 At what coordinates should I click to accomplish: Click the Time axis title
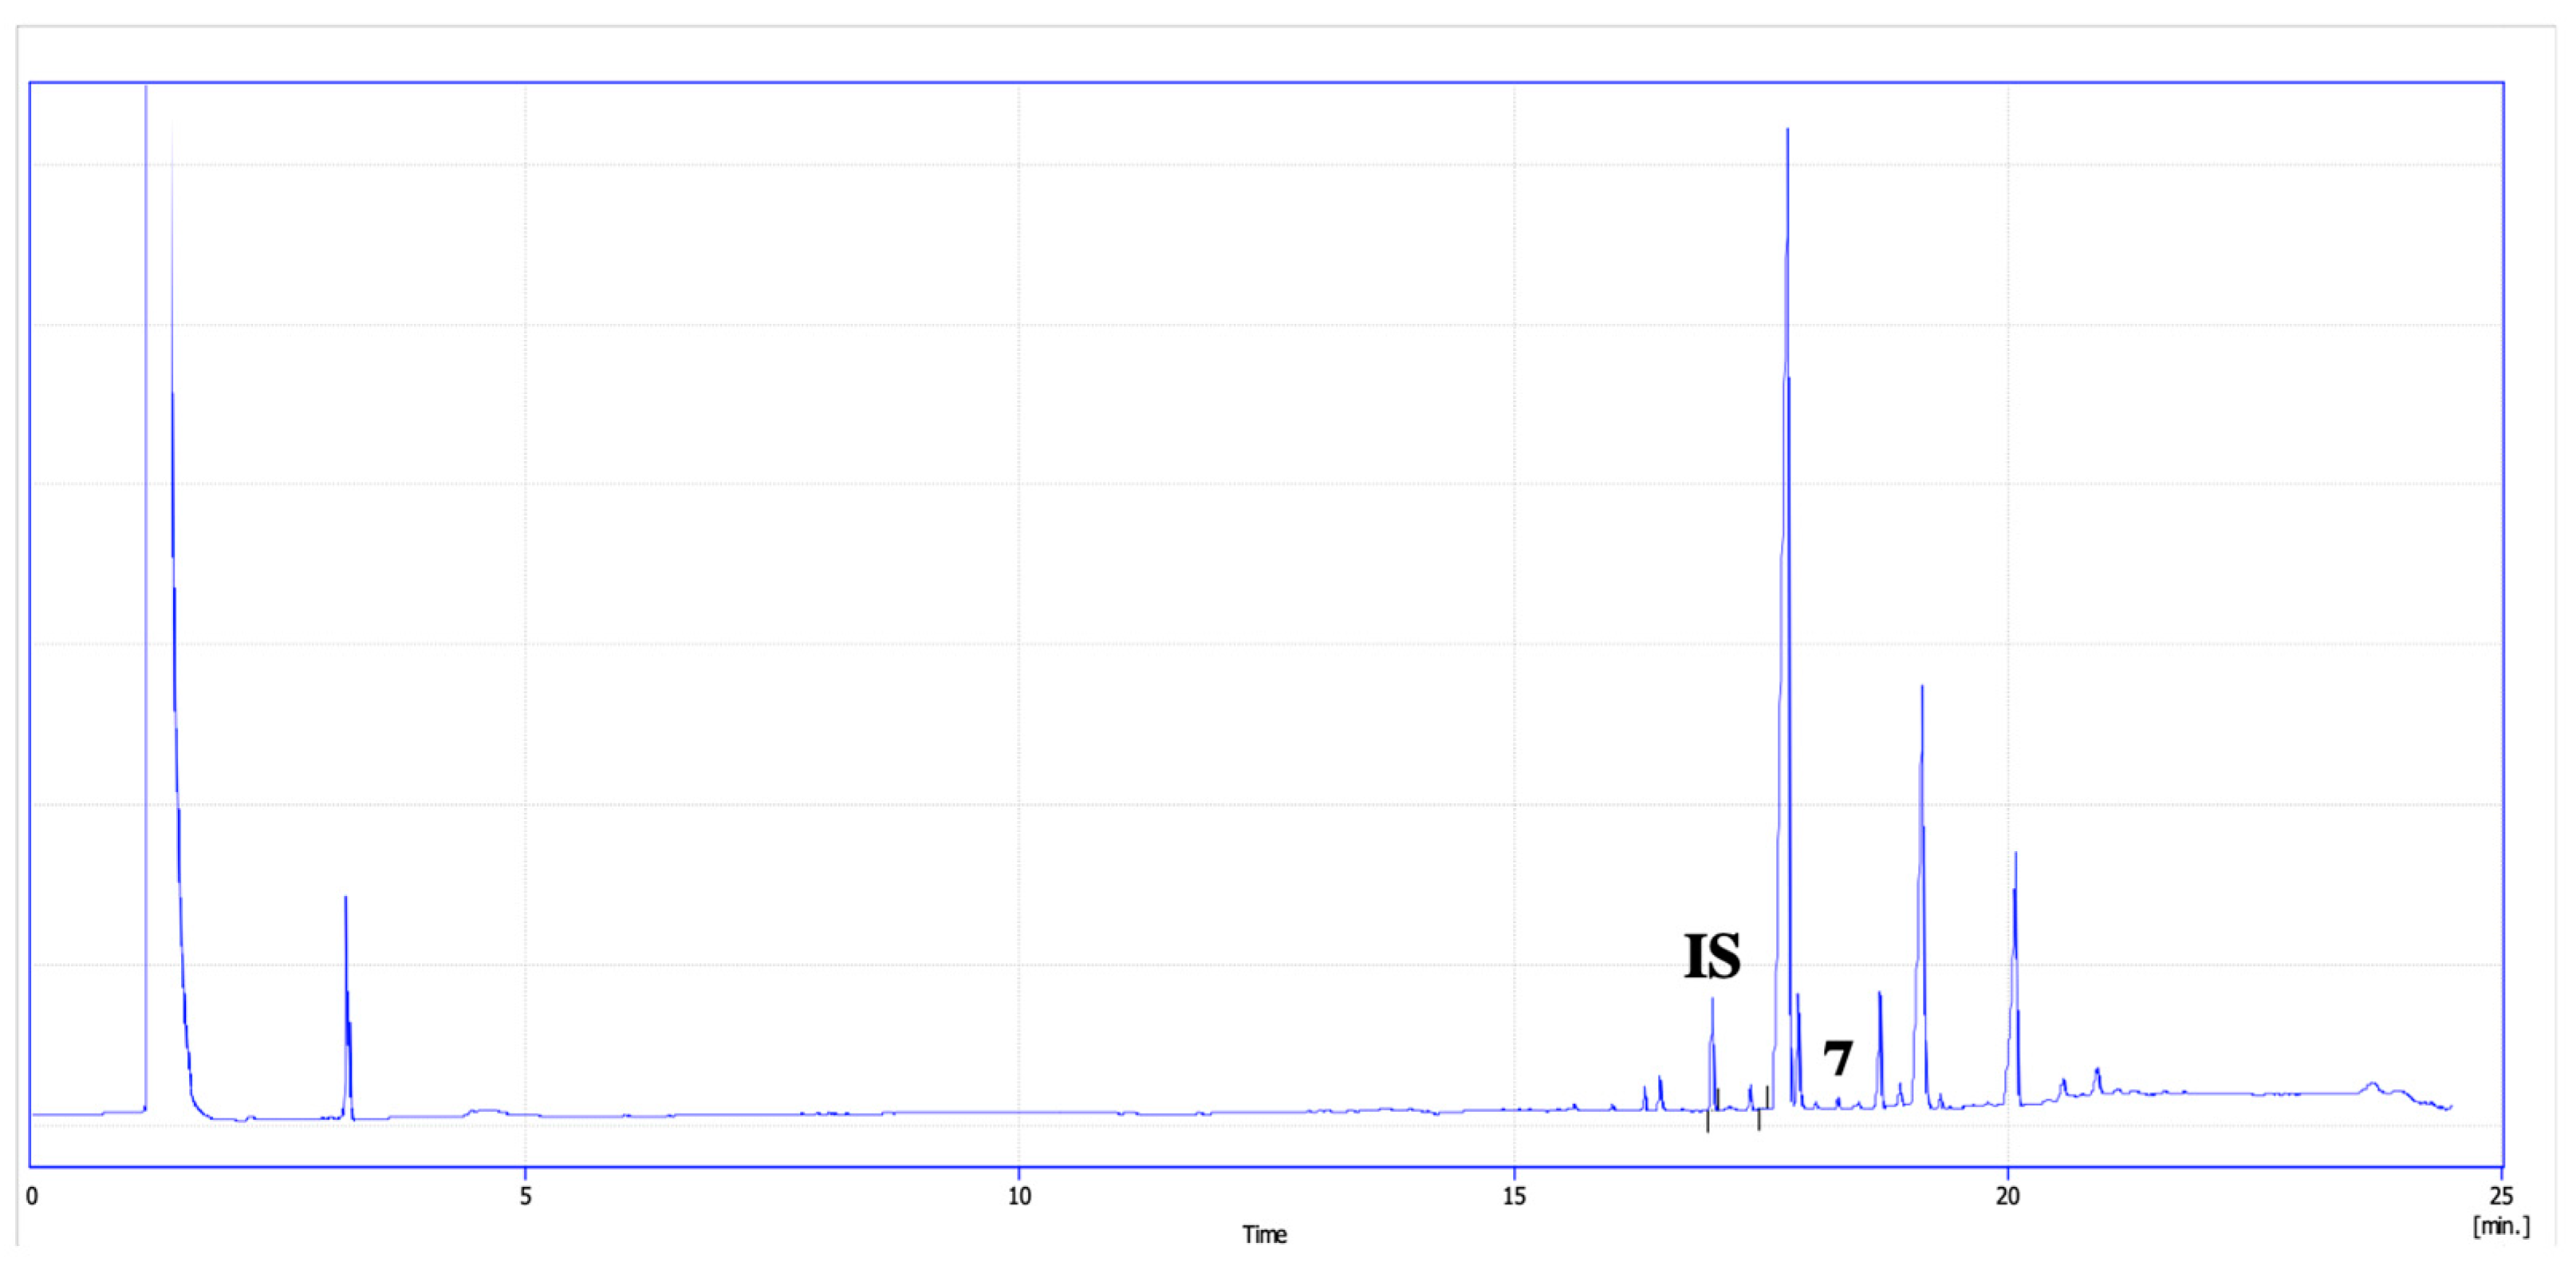pyautogui.click(x=1264, y=1234)
